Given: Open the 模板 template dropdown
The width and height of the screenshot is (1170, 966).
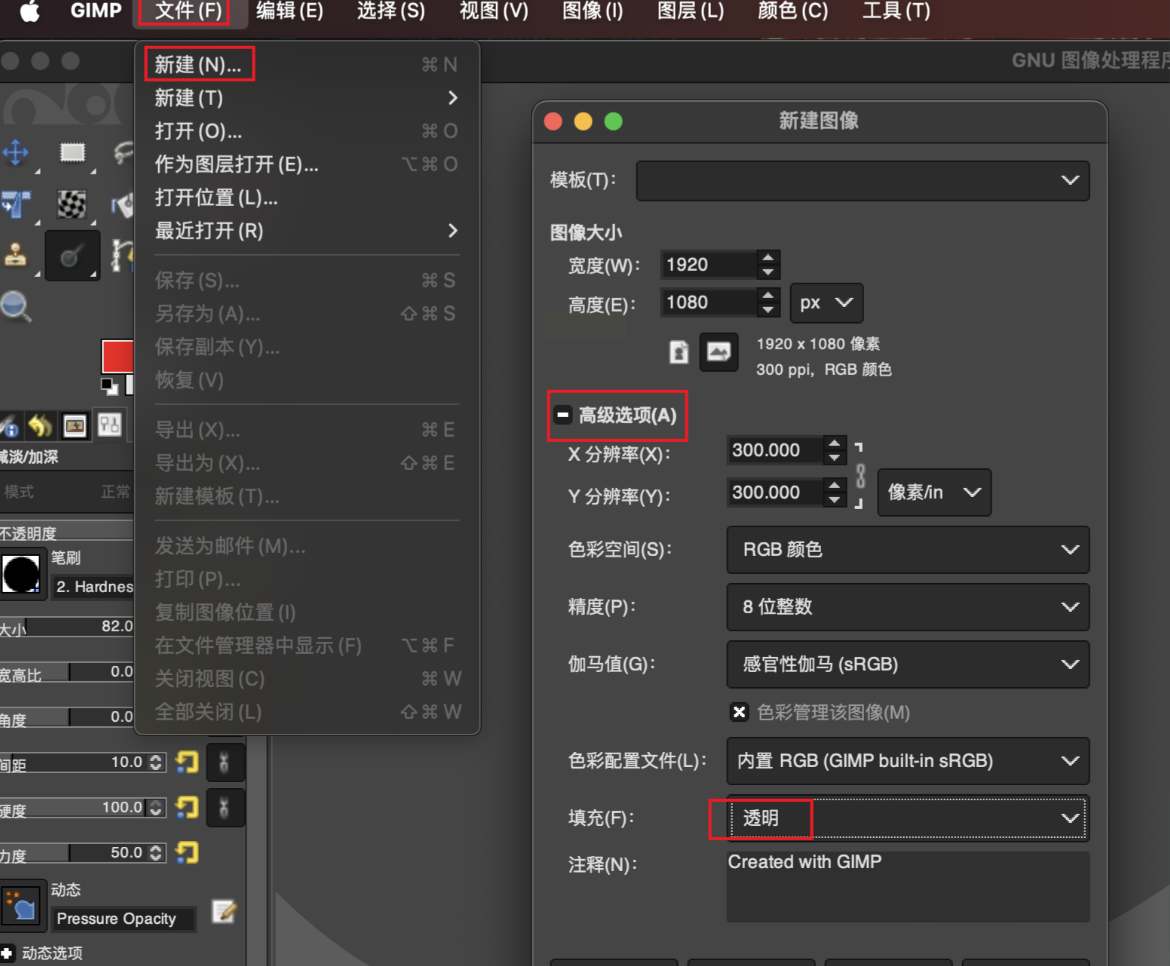Looking at the screenshot, I should coord(863,181).
